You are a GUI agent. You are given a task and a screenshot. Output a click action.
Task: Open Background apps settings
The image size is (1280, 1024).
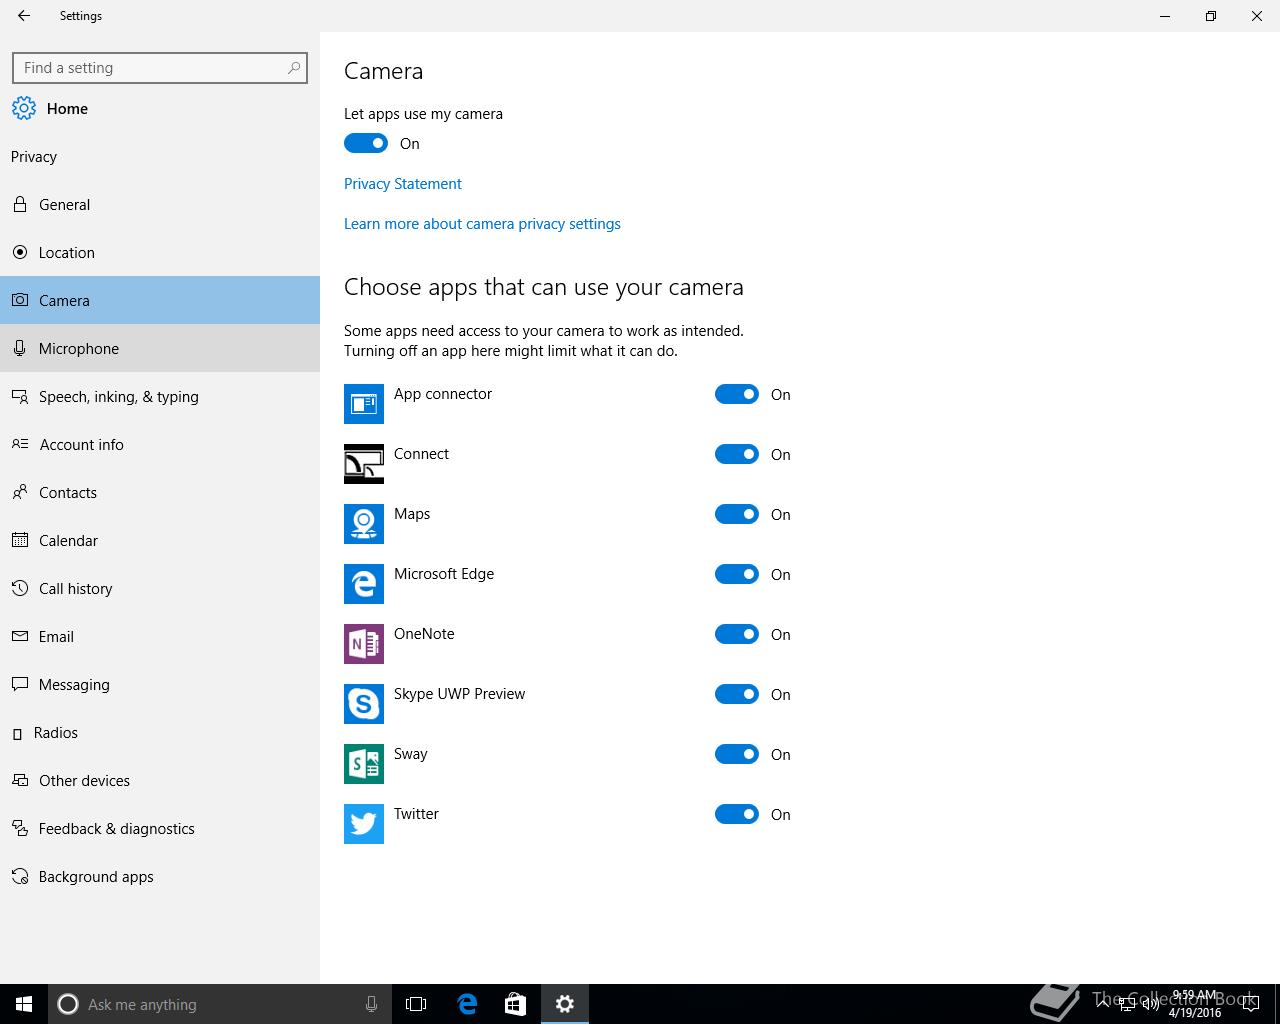160,876
